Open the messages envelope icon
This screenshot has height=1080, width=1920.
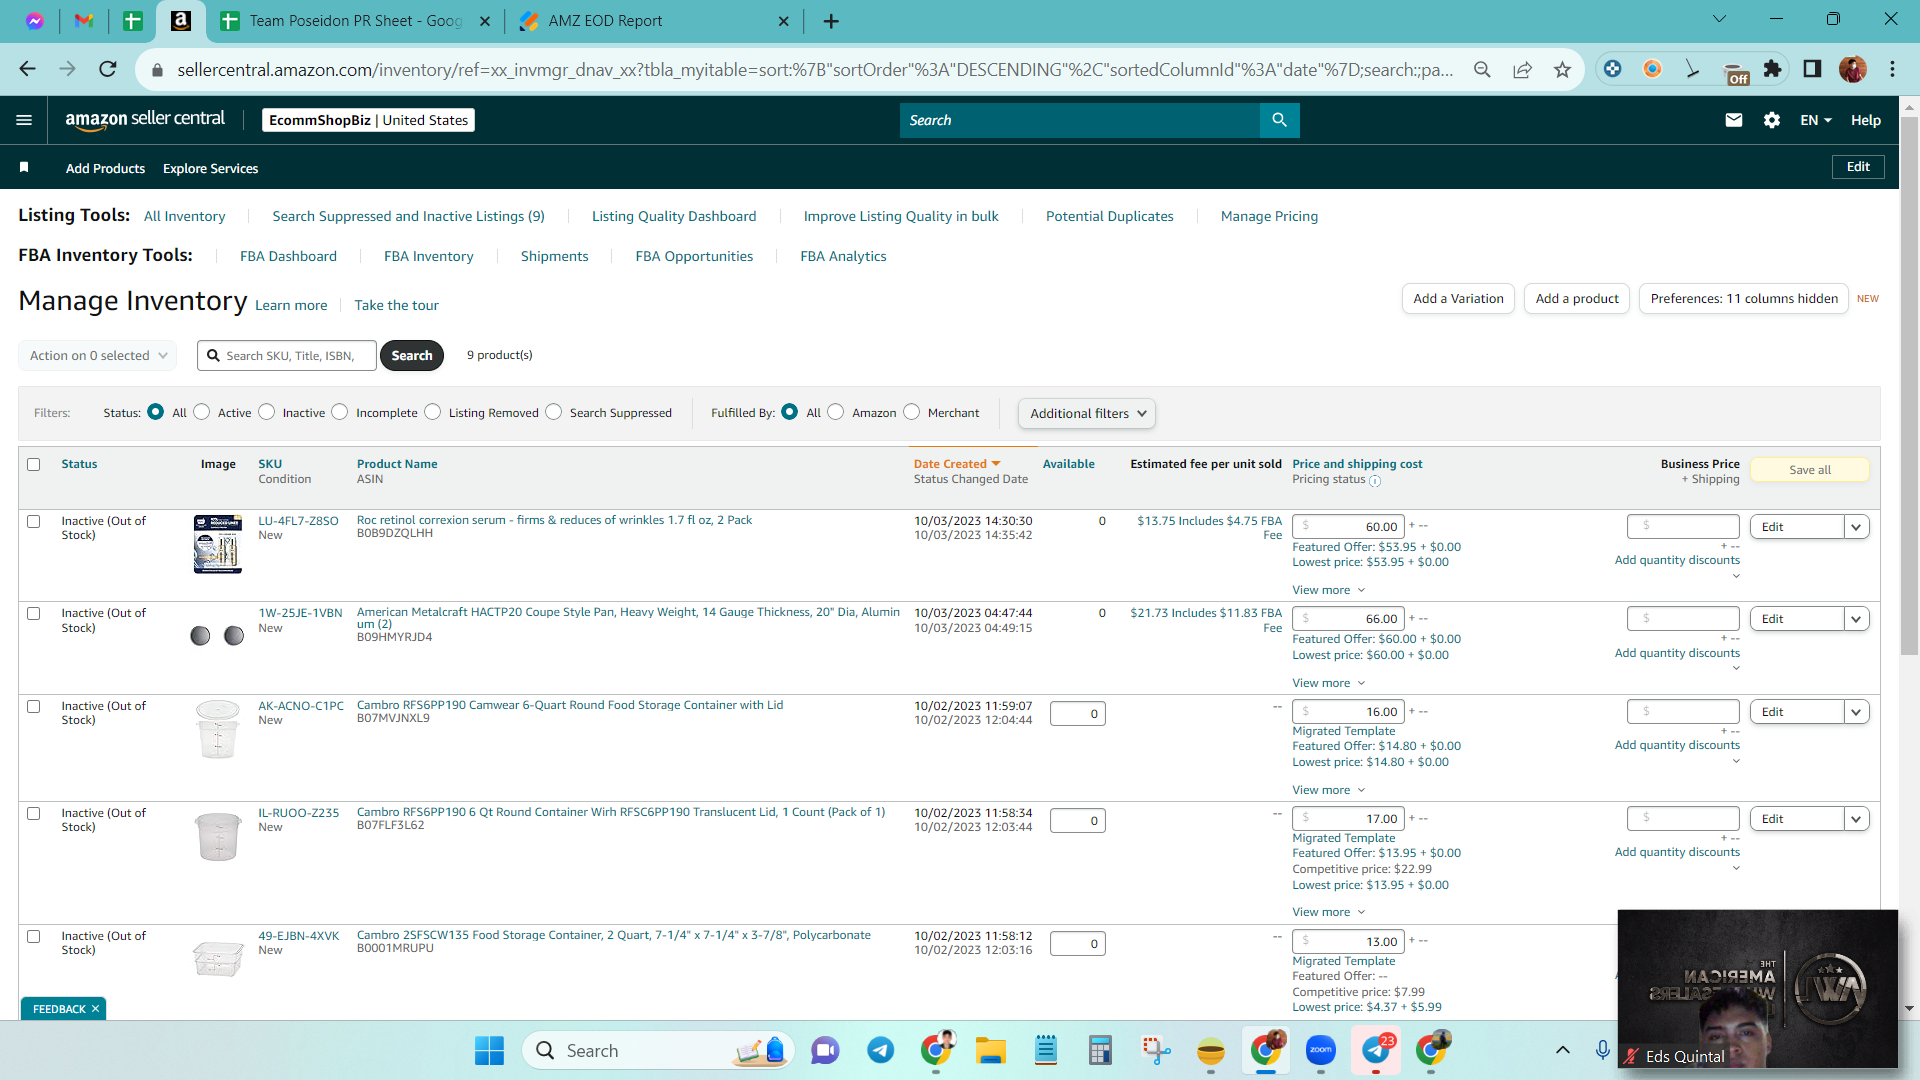pos(1734,120)
